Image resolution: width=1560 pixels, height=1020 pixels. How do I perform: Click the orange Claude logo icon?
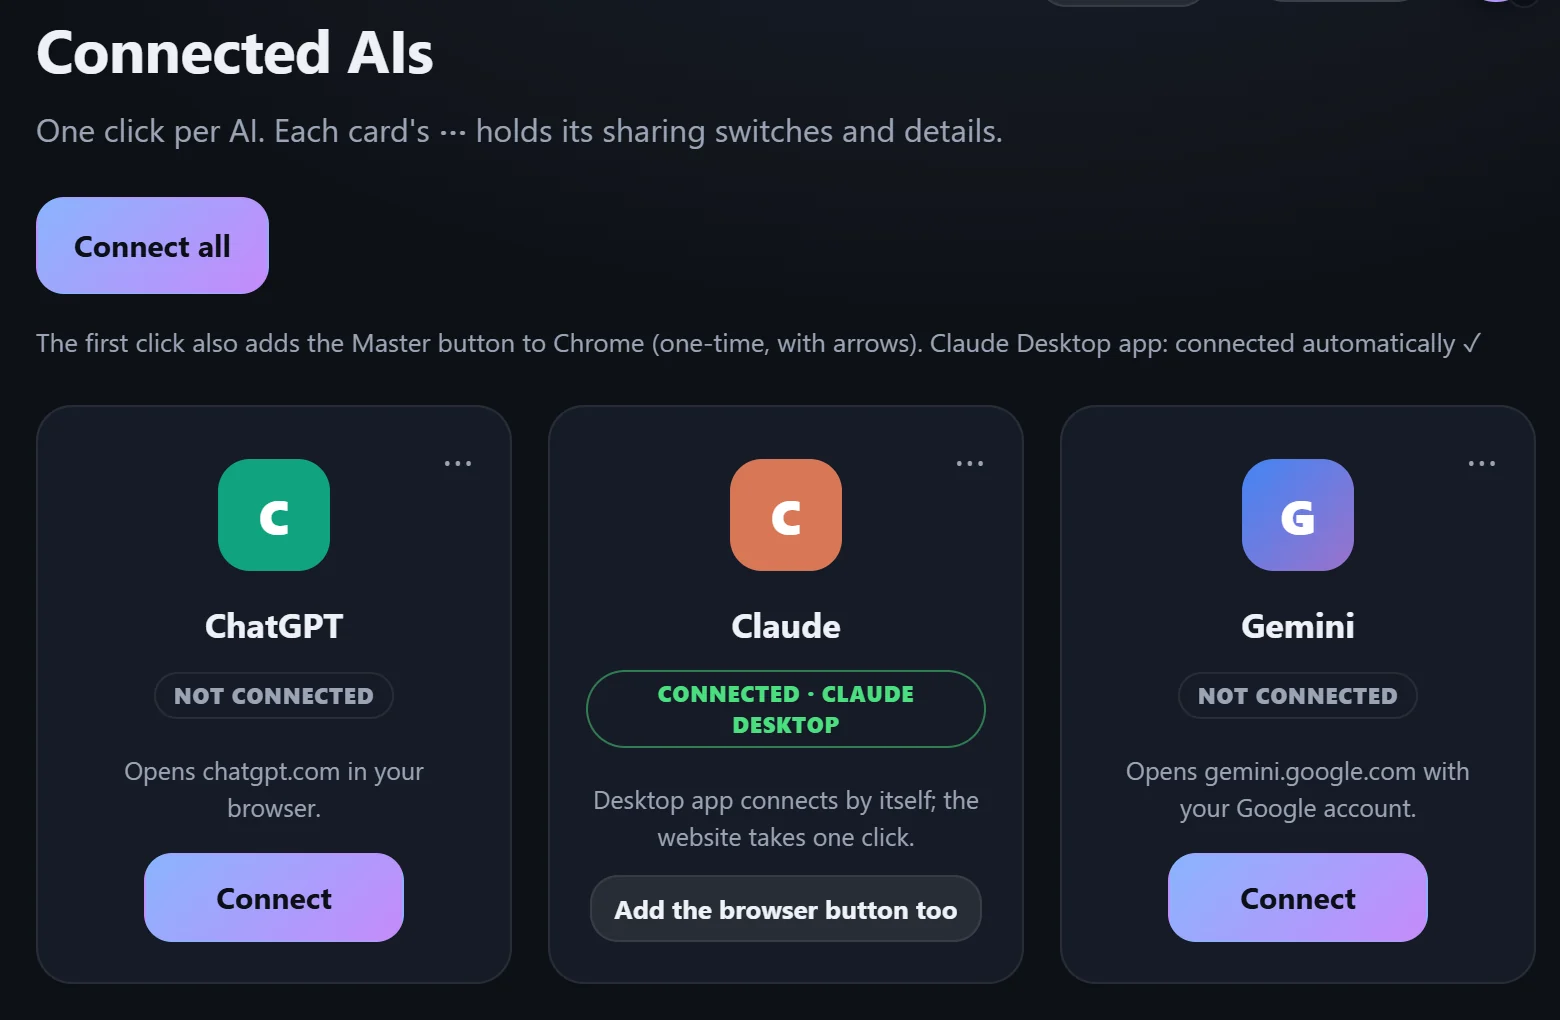pos(786,515)
